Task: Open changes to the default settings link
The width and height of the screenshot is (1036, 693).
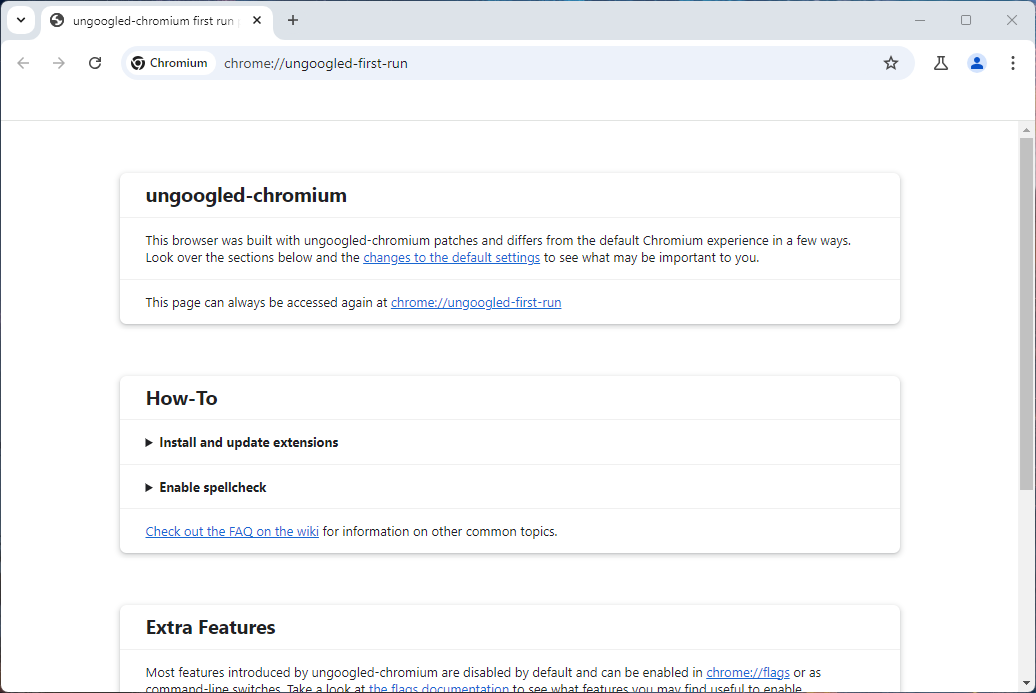Action: 451,257
